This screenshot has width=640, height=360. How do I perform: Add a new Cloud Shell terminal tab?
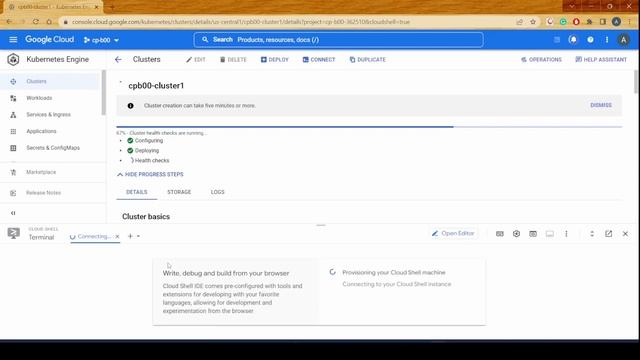tap(130, 236)
